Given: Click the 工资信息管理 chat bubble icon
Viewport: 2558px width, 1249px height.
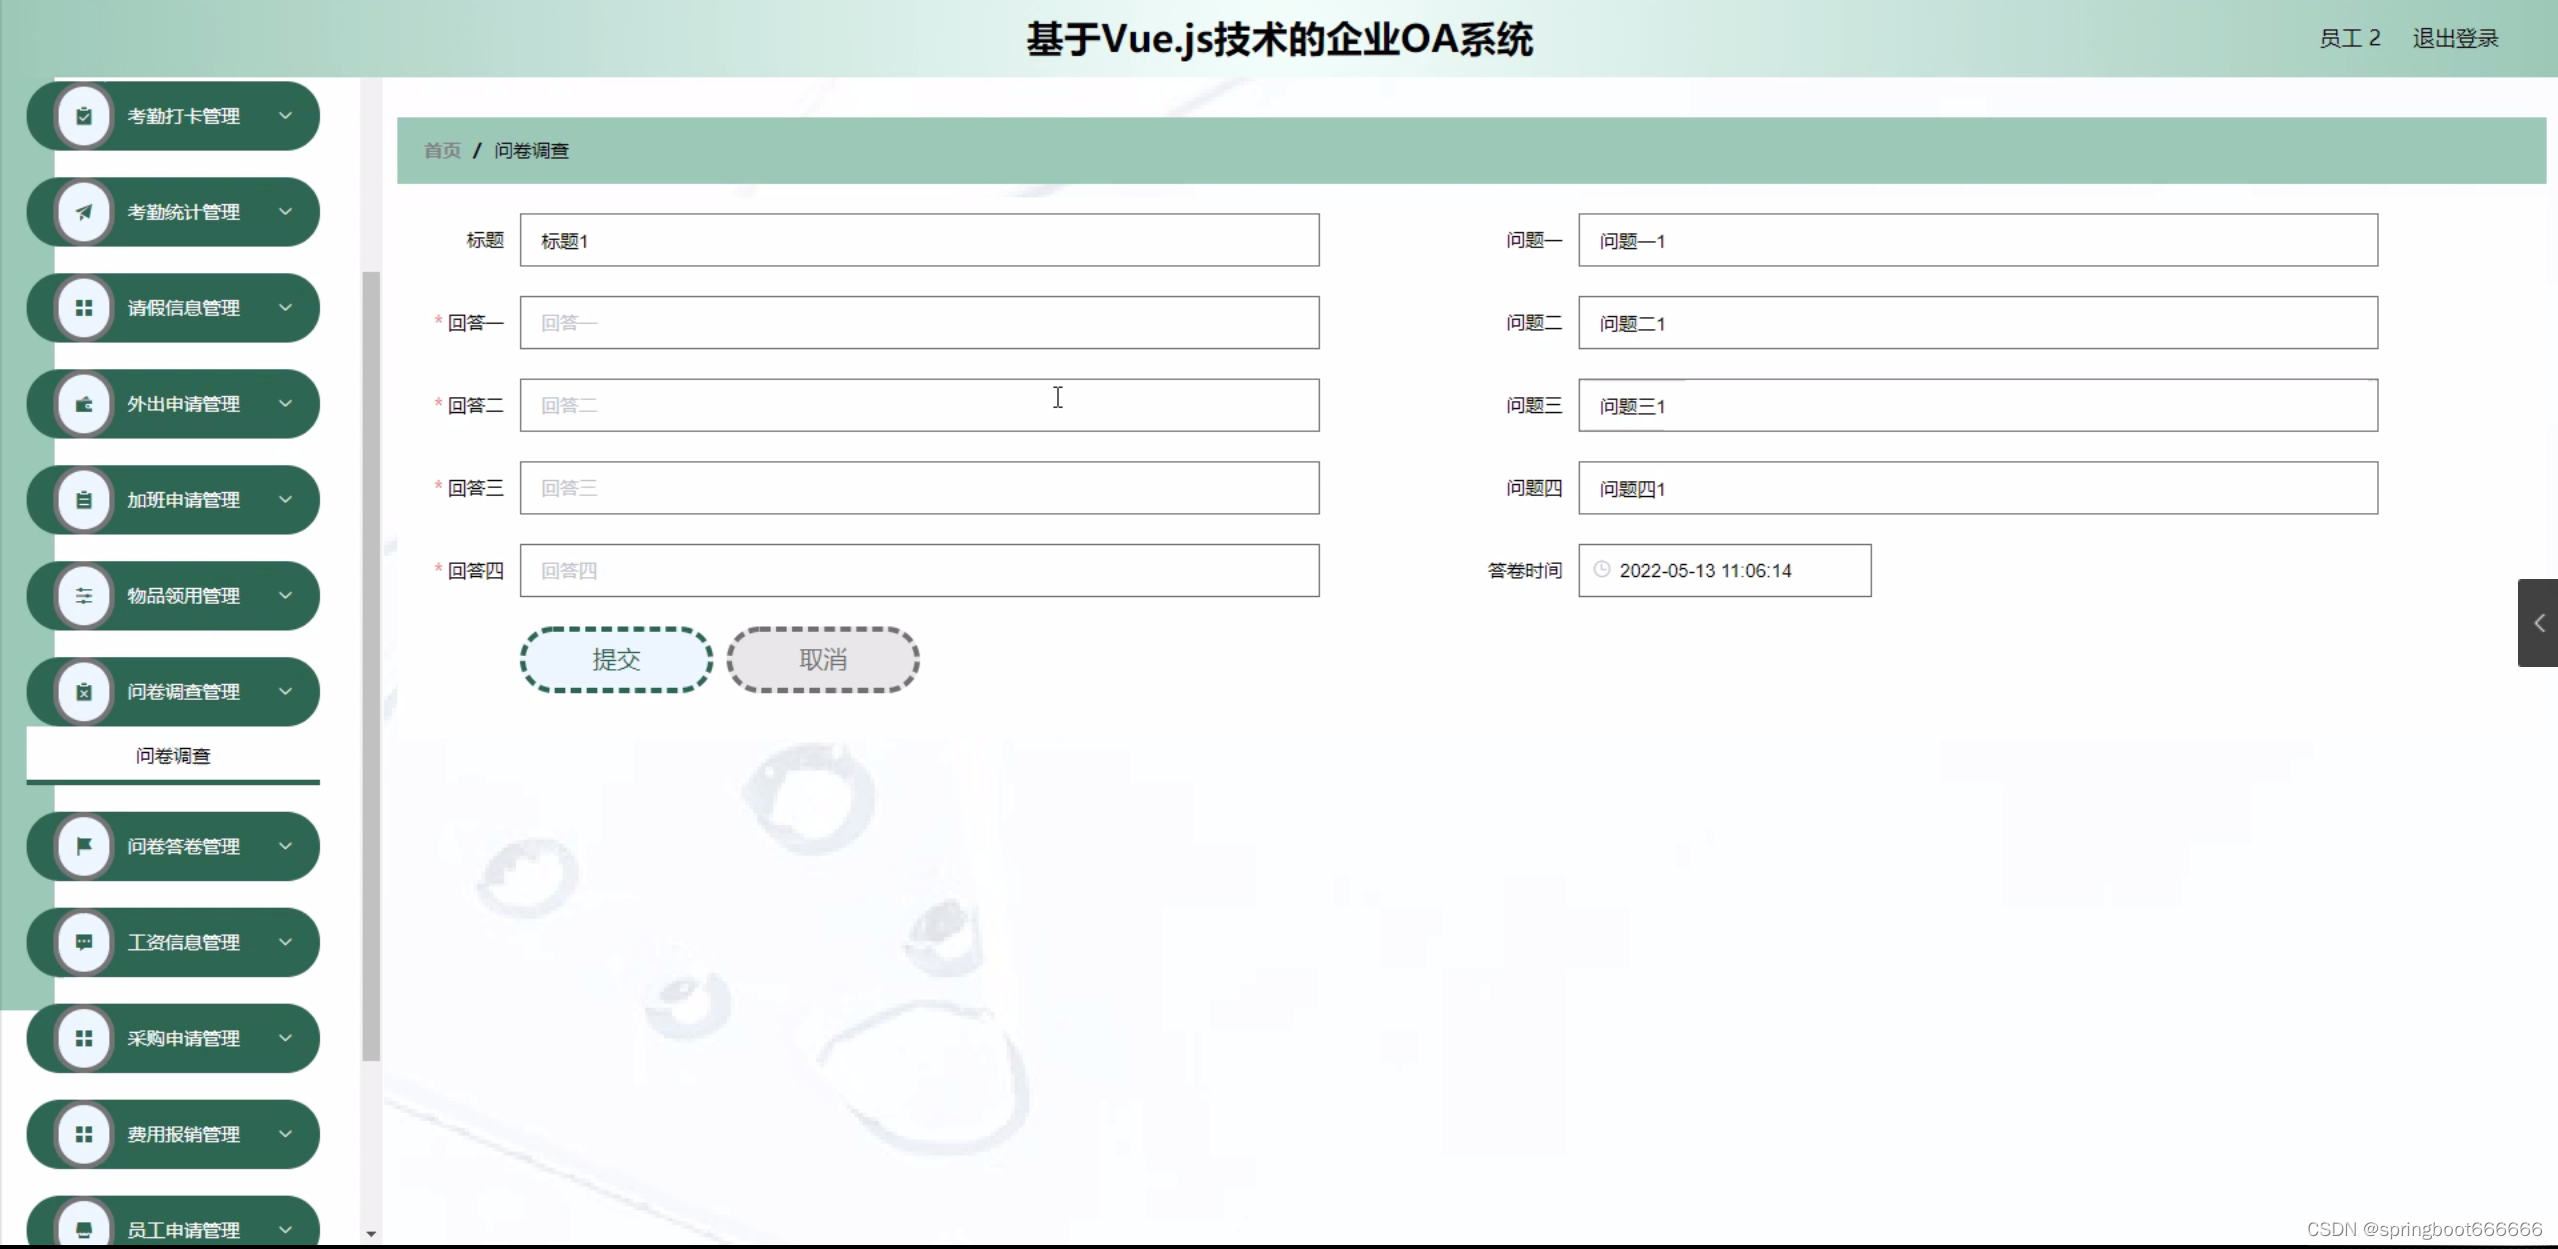Looking at the screenshot, I should [x=84, y=942].
